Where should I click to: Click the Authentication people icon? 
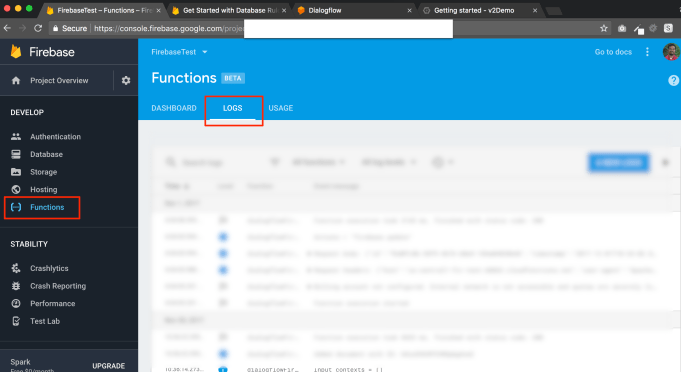coord(16,136)
